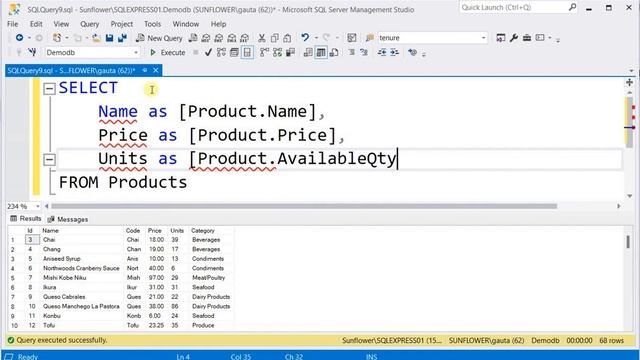Screen dimensions: 640x360
Task: Select the 'Northwoods Cranberry Sauce' name cell
Action: click(x=81, y=268)
